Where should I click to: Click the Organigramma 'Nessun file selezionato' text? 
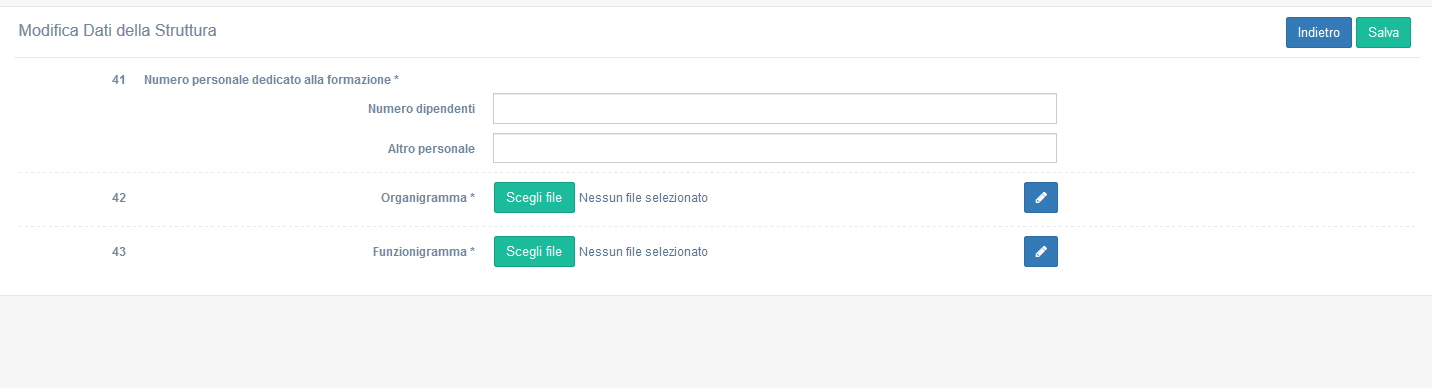[x=643, y=198]
